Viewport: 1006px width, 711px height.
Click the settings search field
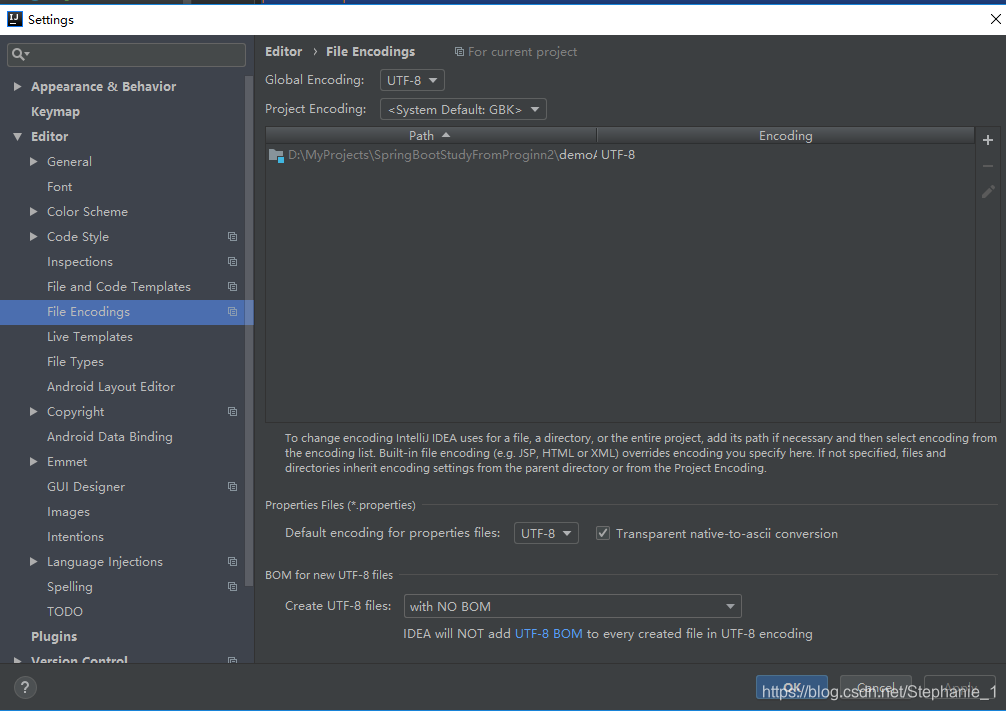click(x=126, y=55)
